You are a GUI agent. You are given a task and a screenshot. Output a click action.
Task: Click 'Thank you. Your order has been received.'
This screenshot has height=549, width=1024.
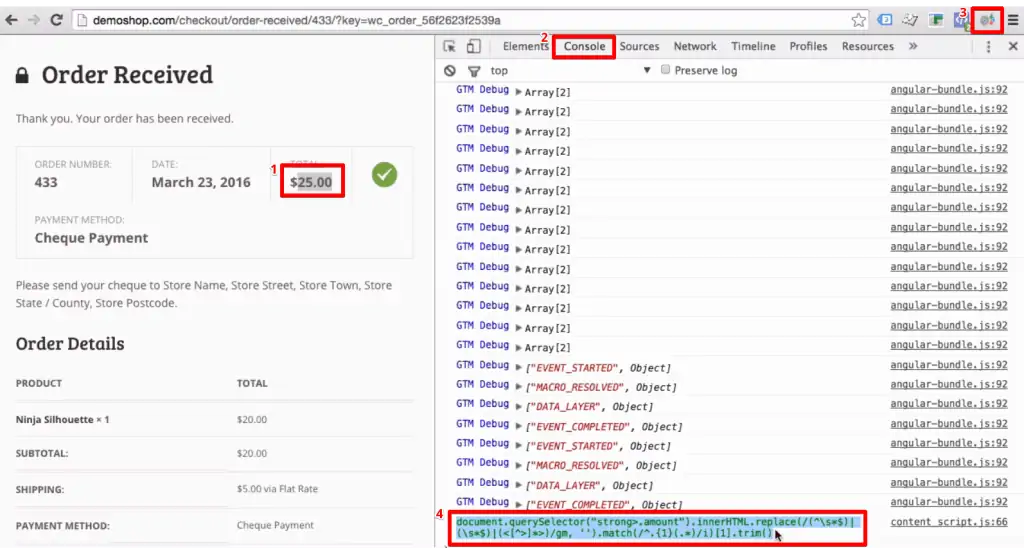tap(124, 119)
